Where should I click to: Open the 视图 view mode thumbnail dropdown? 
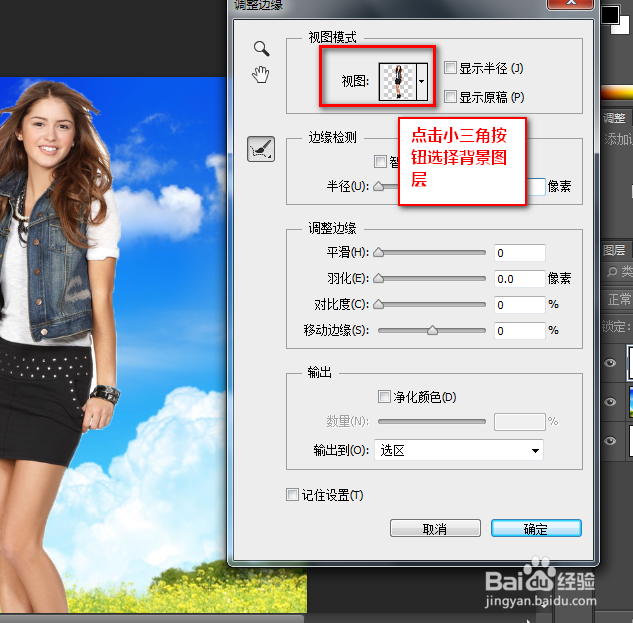click(x=422, y=82)
